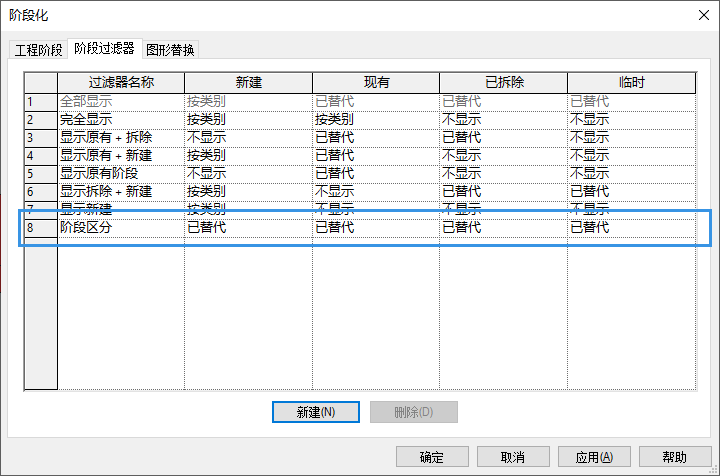Select row header number 5
This screenshot has width=720, height=476.
(41, 174)
